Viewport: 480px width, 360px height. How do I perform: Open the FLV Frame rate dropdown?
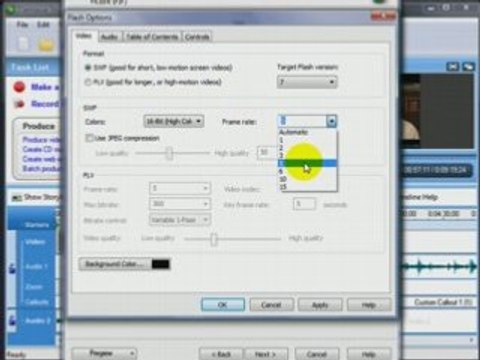pyautogui.click(x=180, y=189)
